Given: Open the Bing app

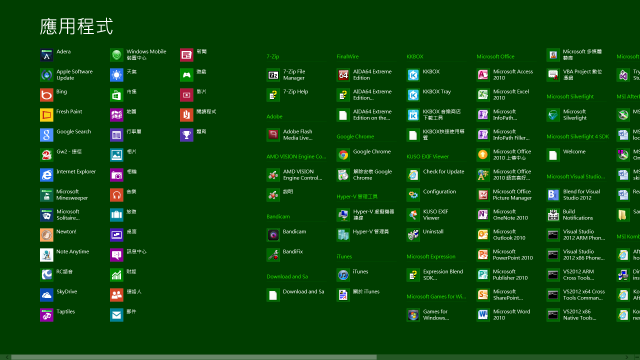Looking at the screenshot, I should pos(47,95).
